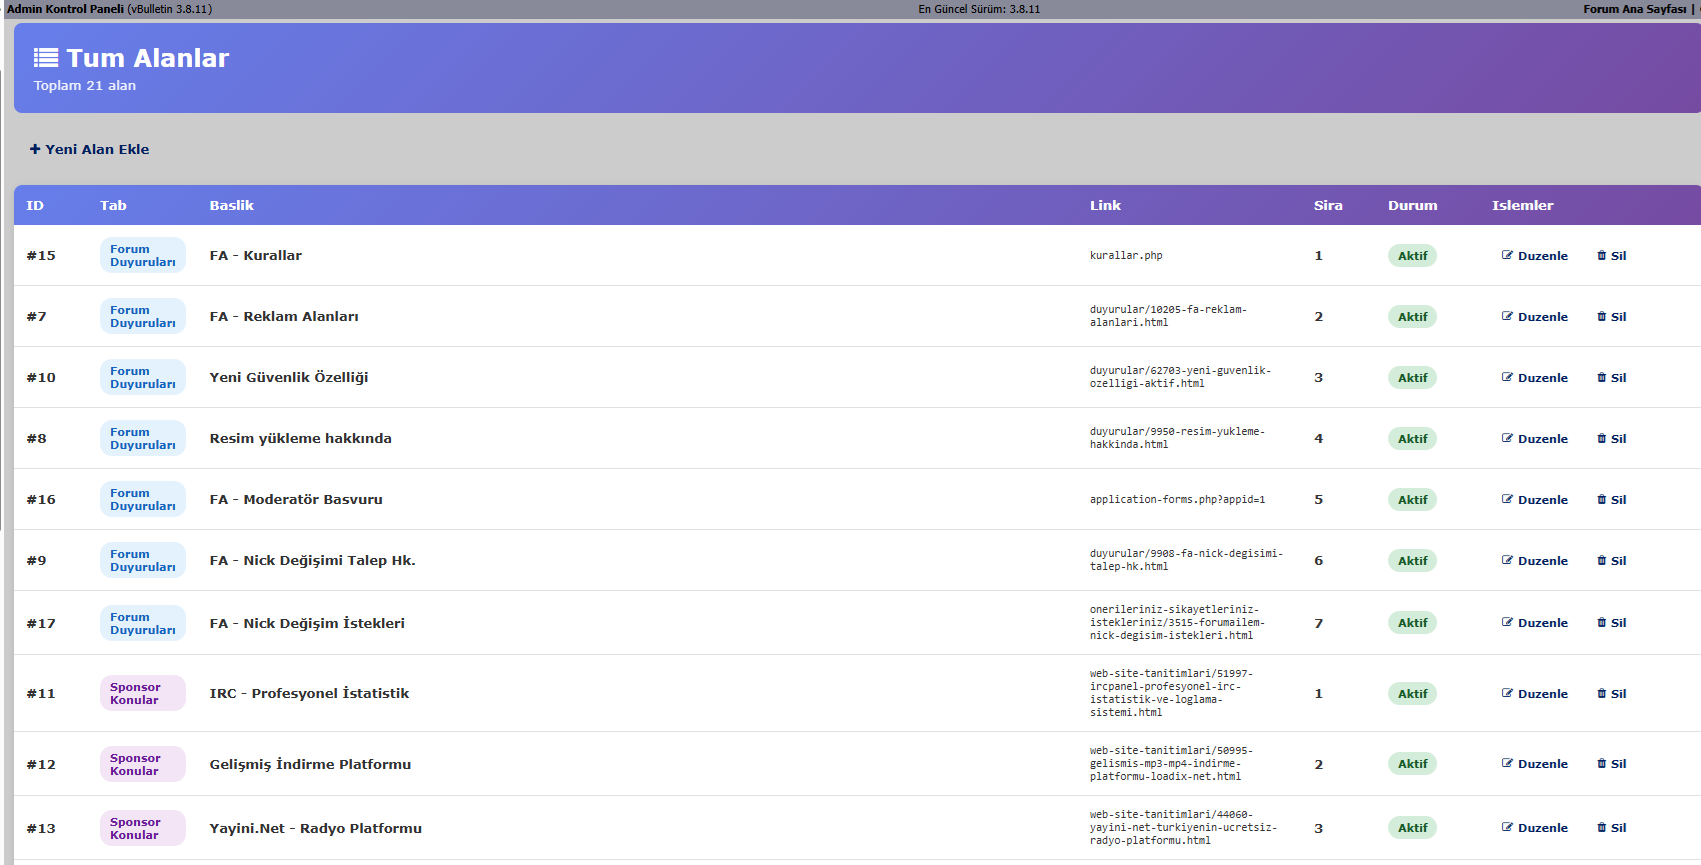This screenshot has width=1701, height=865.
Task: Click trash icon for Yeni Güvenlik Özelliği
Action: point(1602,377)
